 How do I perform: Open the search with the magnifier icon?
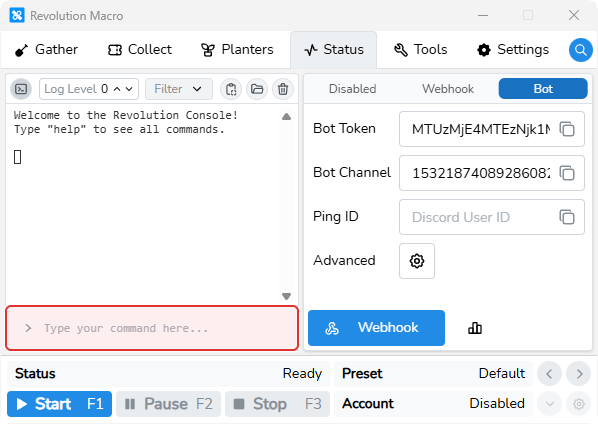pyautogui.click(x=580, y=50)
